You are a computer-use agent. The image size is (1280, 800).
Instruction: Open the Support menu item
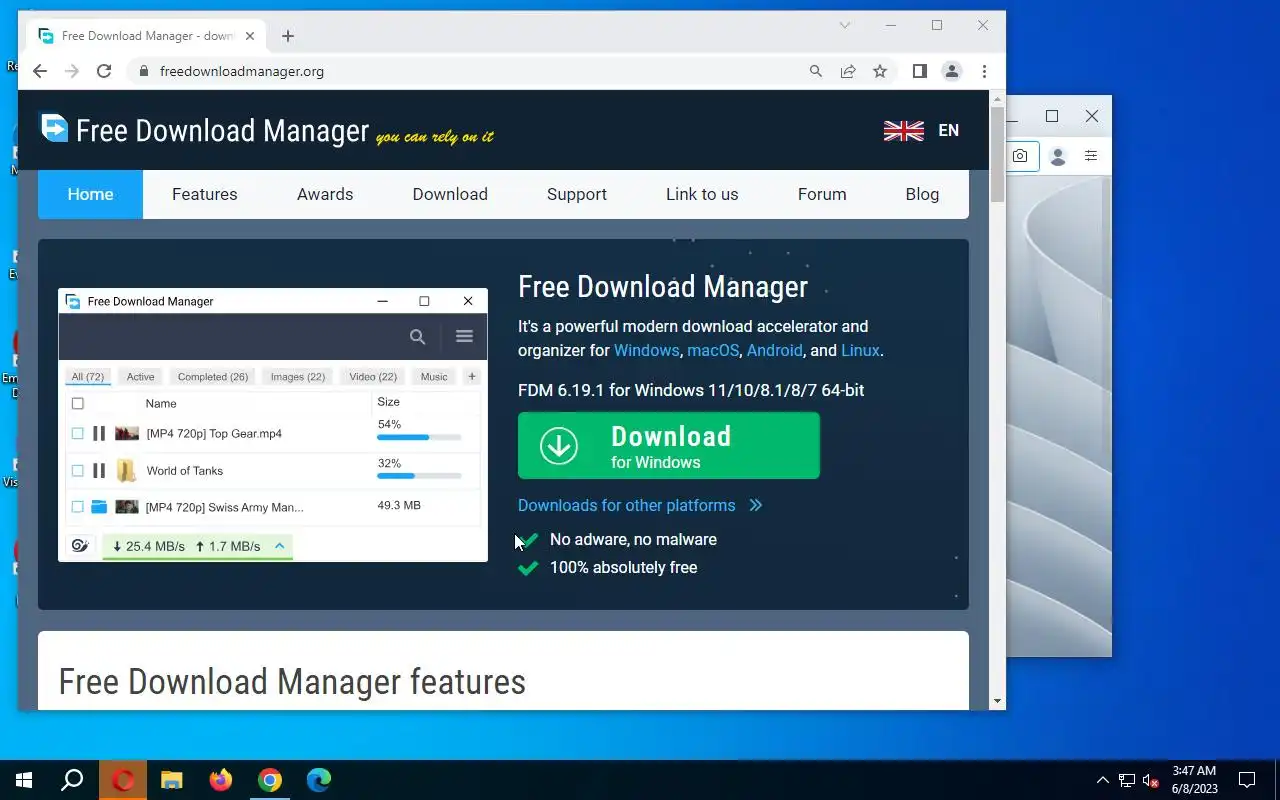point(577,194)
